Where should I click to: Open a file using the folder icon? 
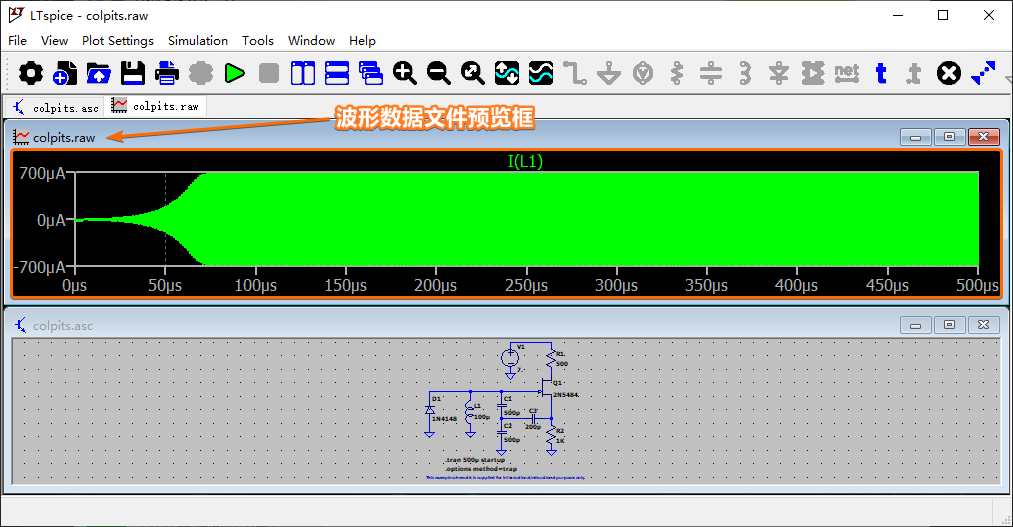tap(98, 73)
